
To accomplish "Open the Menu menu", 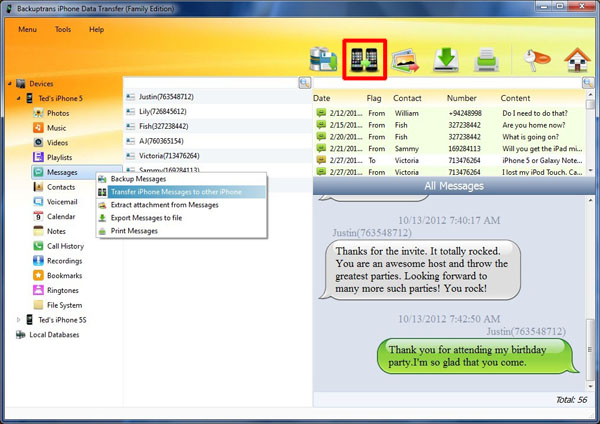I will [x=27, y=29].
